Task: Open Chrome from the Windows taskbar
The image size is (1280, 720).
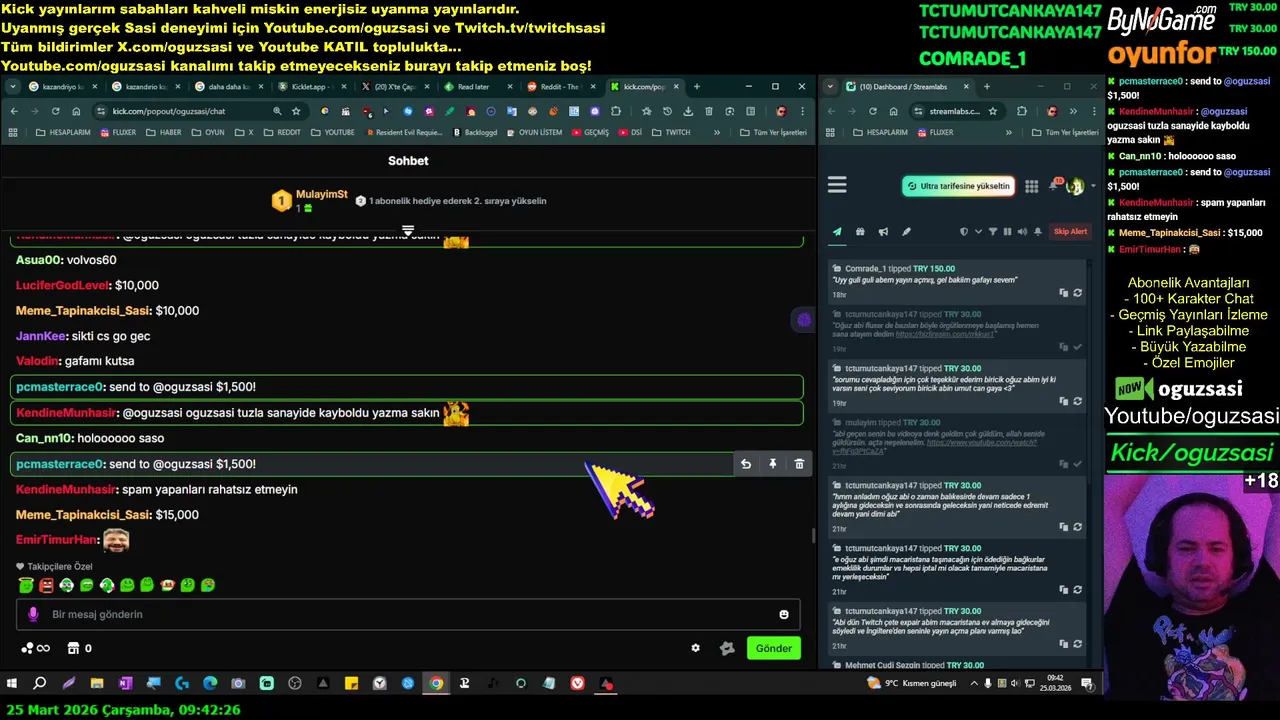Action: click(x=436, y=684)
